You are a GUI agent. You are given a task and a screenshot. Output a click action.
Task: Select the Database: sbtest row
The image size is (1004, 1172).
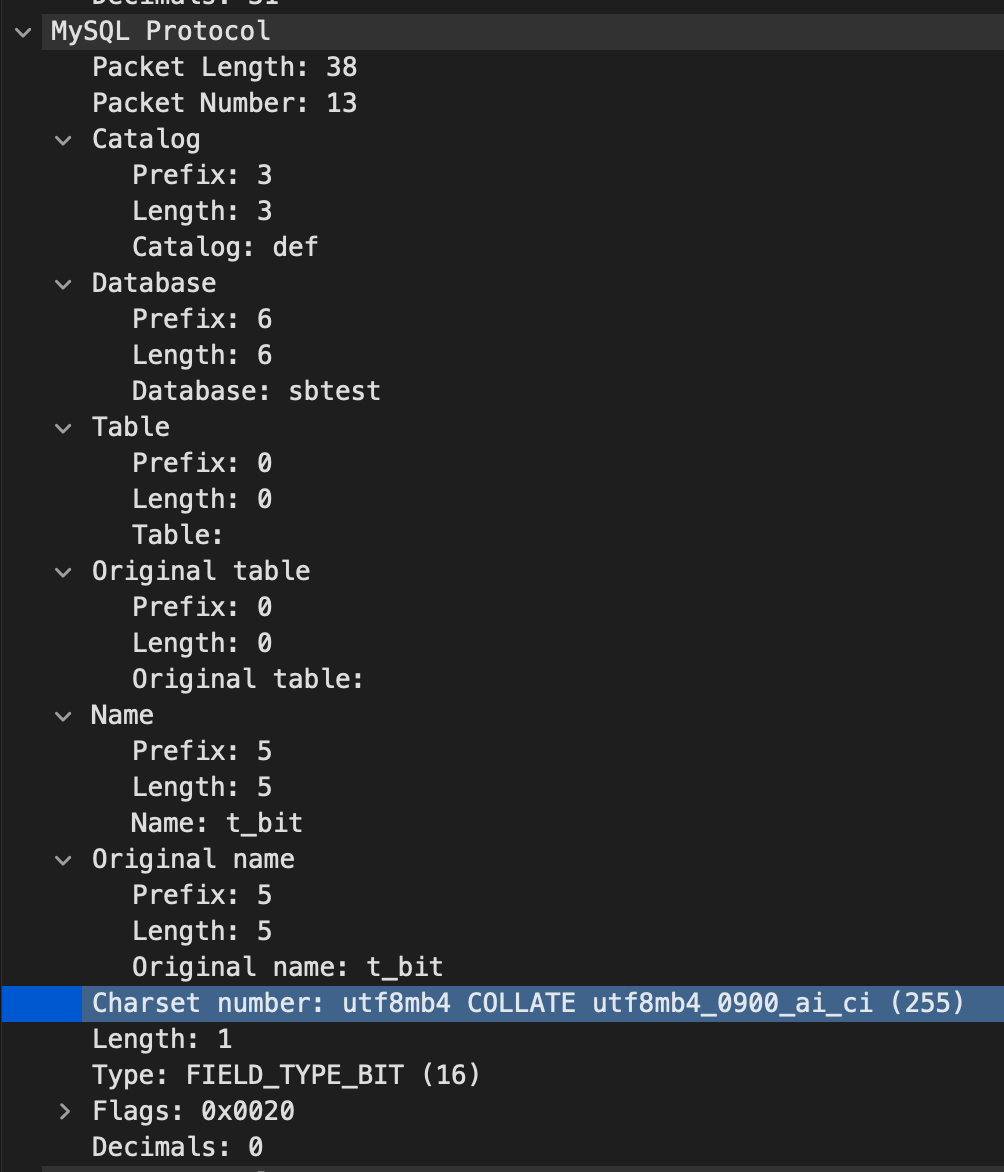click(256, 391)
